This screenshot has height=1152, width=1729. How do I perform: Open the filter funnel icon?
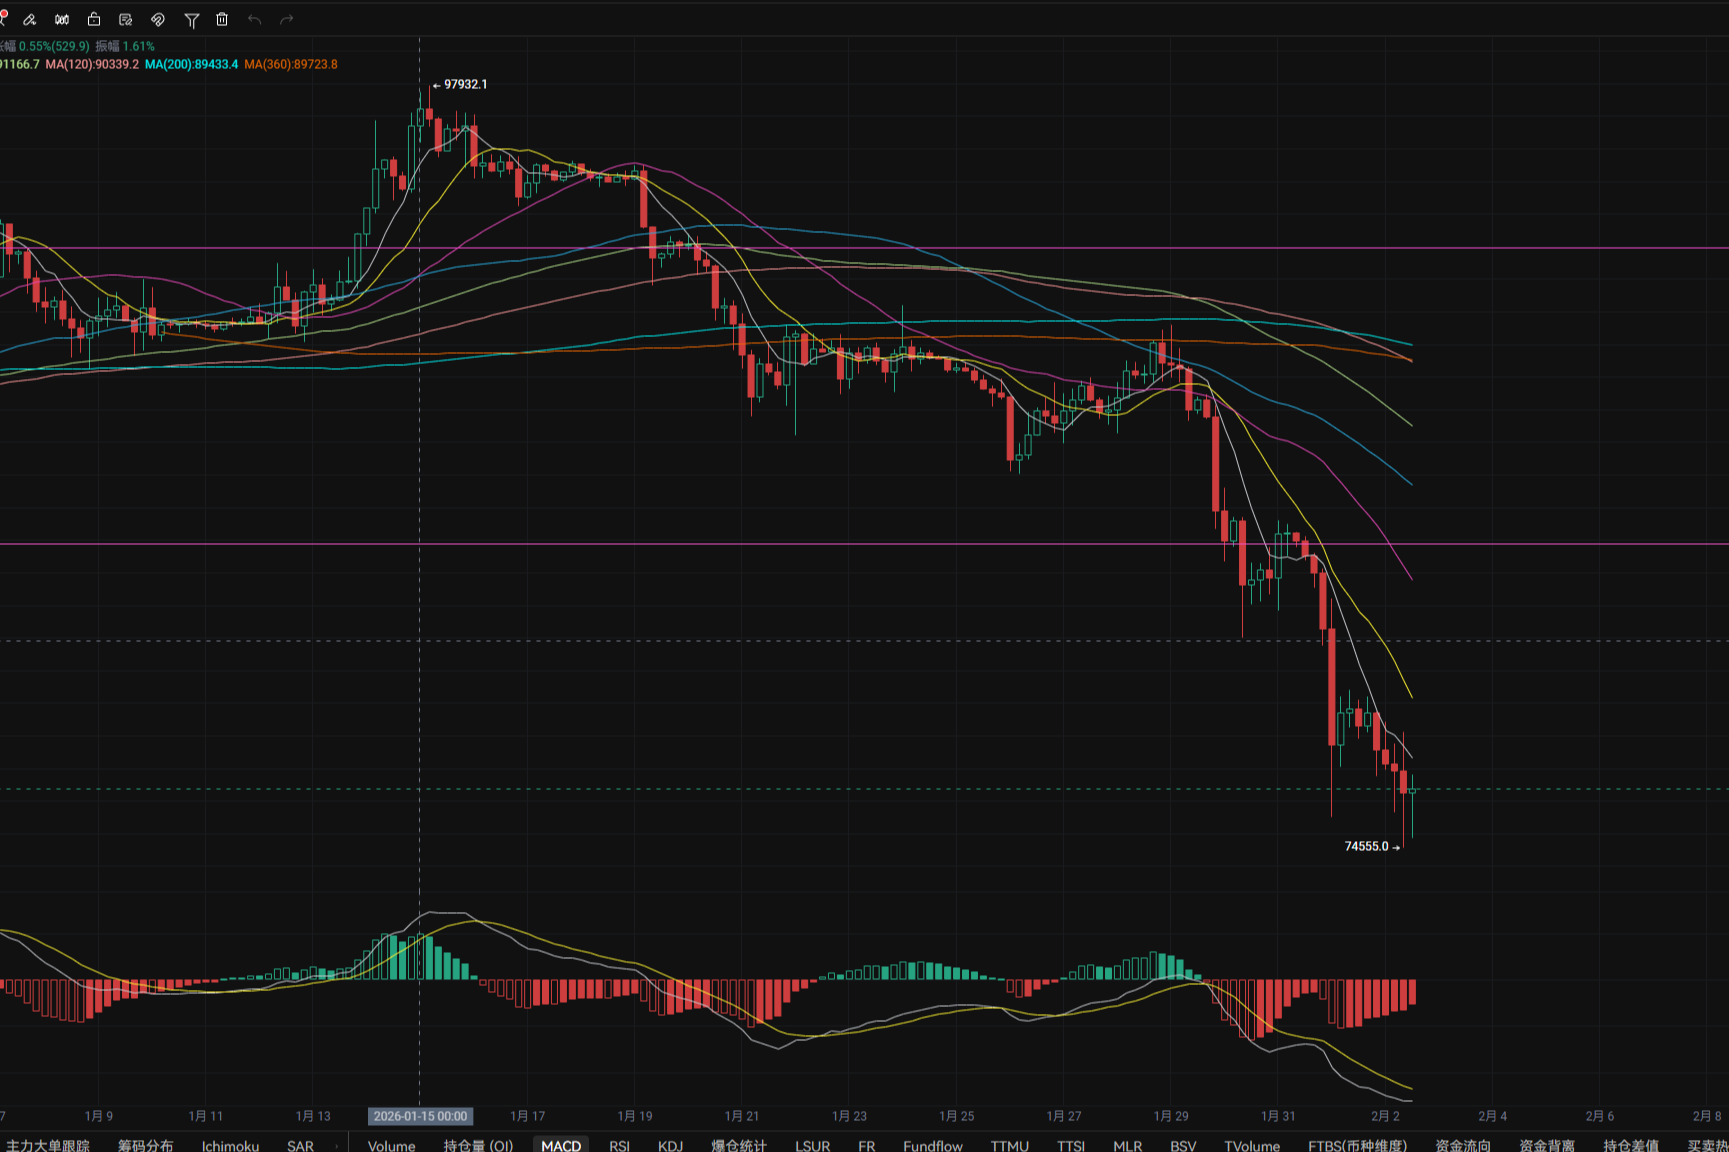tap(191, 20)
